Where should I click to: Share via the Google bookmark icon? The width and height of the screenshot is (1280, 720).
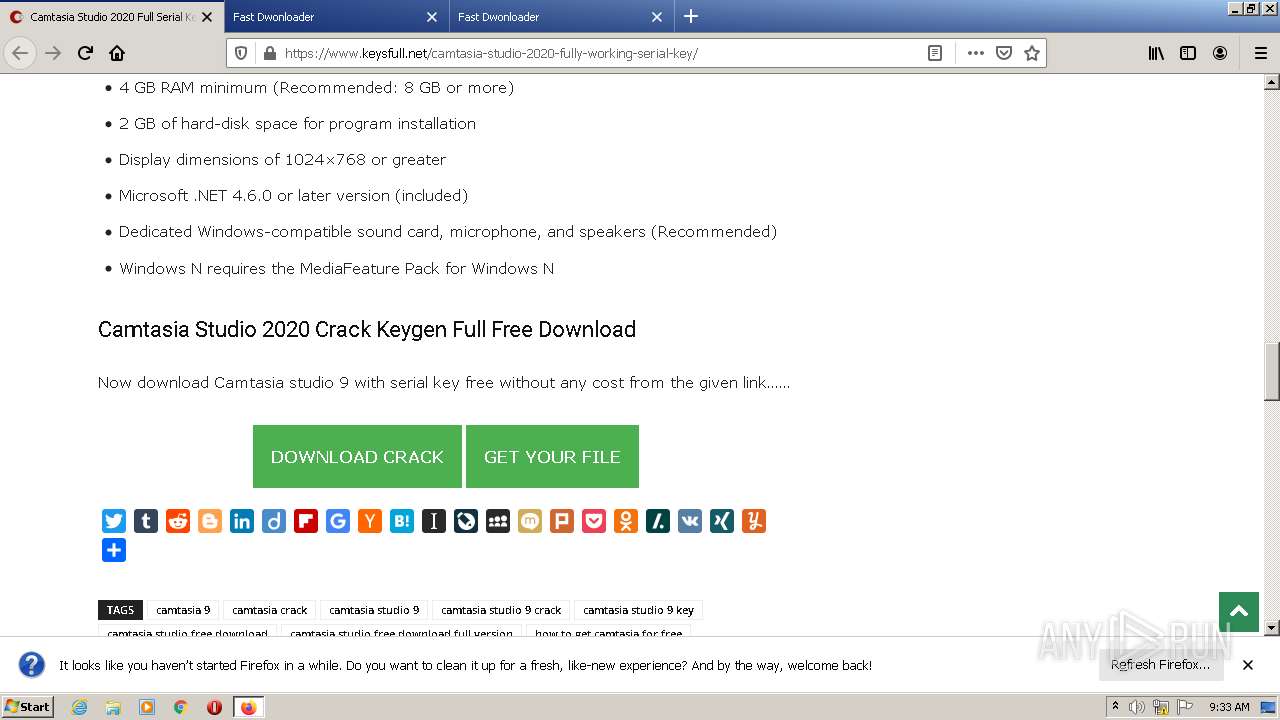point(338,521)
